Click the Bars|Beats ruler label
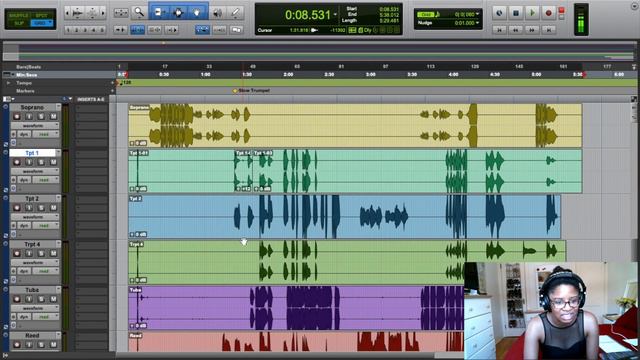The height and width of the screenshot is (360, 640). coord(28,67)
